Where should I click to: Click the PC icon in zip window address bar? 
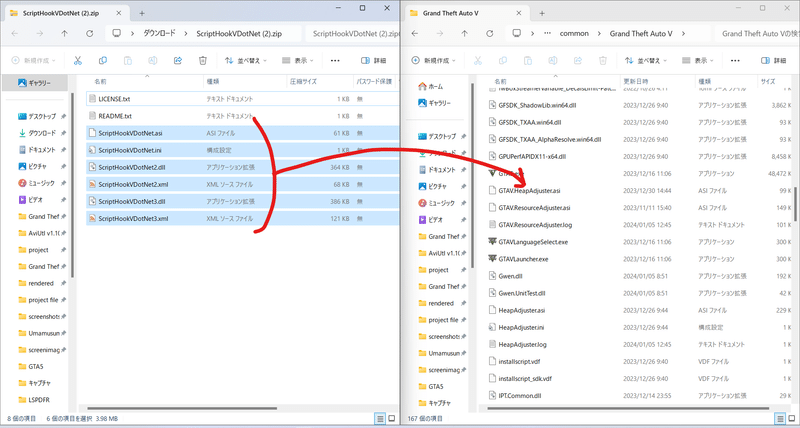(117, 34)
